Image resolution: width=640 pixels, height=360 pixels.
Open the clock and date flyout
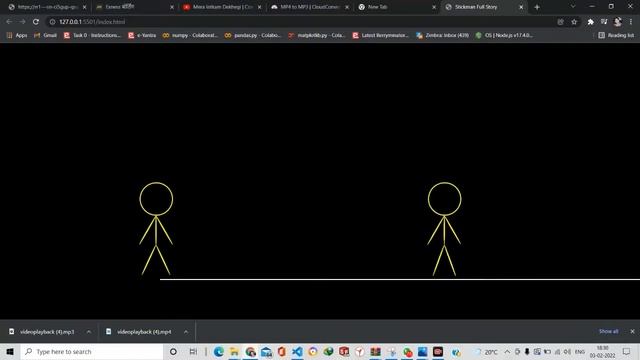(602, 351)
